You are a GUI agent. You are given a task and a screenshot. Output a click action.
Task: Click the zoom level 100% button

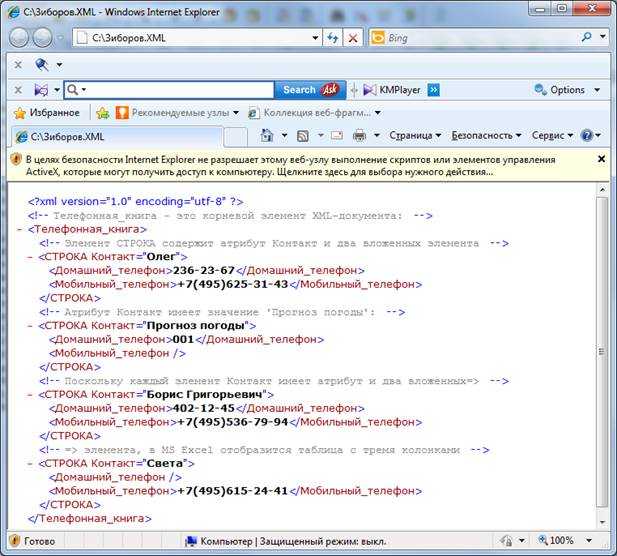pos(556,541)
